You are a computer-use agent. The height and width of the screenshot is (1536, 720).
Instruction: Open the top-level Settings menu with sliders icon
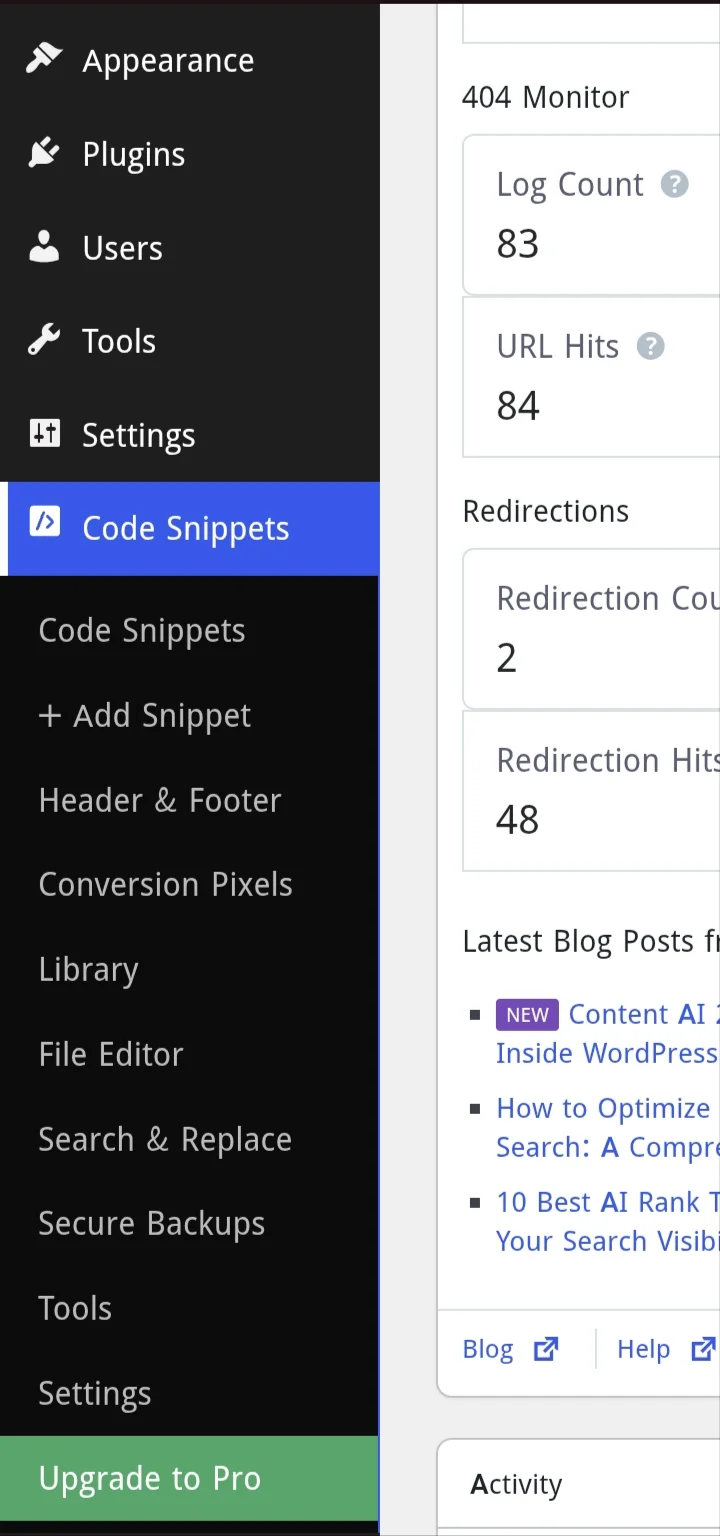click(x=190, y=436)
